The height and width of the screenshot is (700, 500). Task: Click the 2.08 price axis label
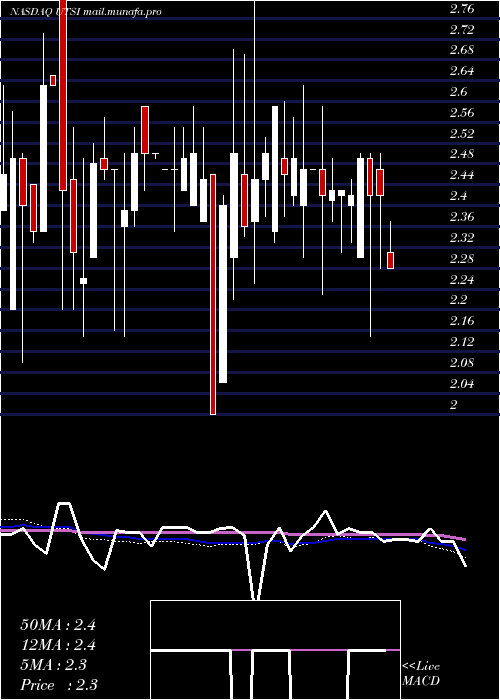(x=462, y=362)
